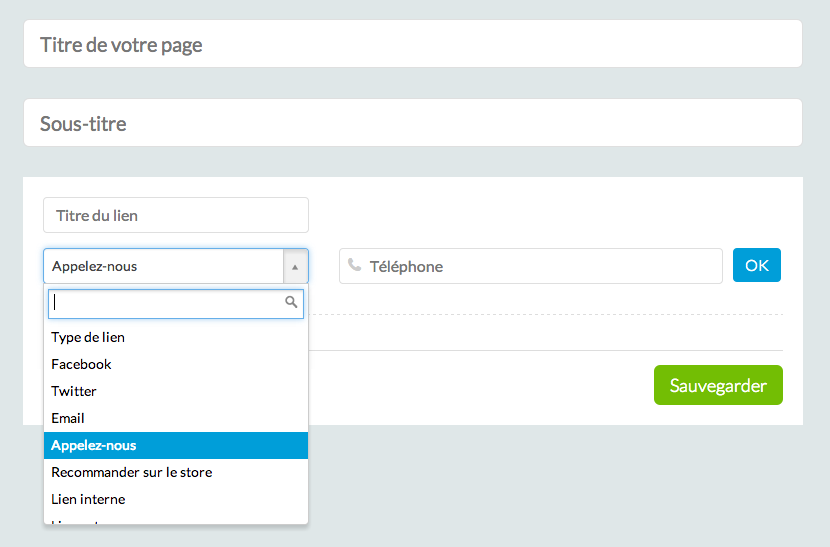The height and width of the screenshot is (547, 830).
Task: Focus the Titre de votre page field
Action: (412, 45)
